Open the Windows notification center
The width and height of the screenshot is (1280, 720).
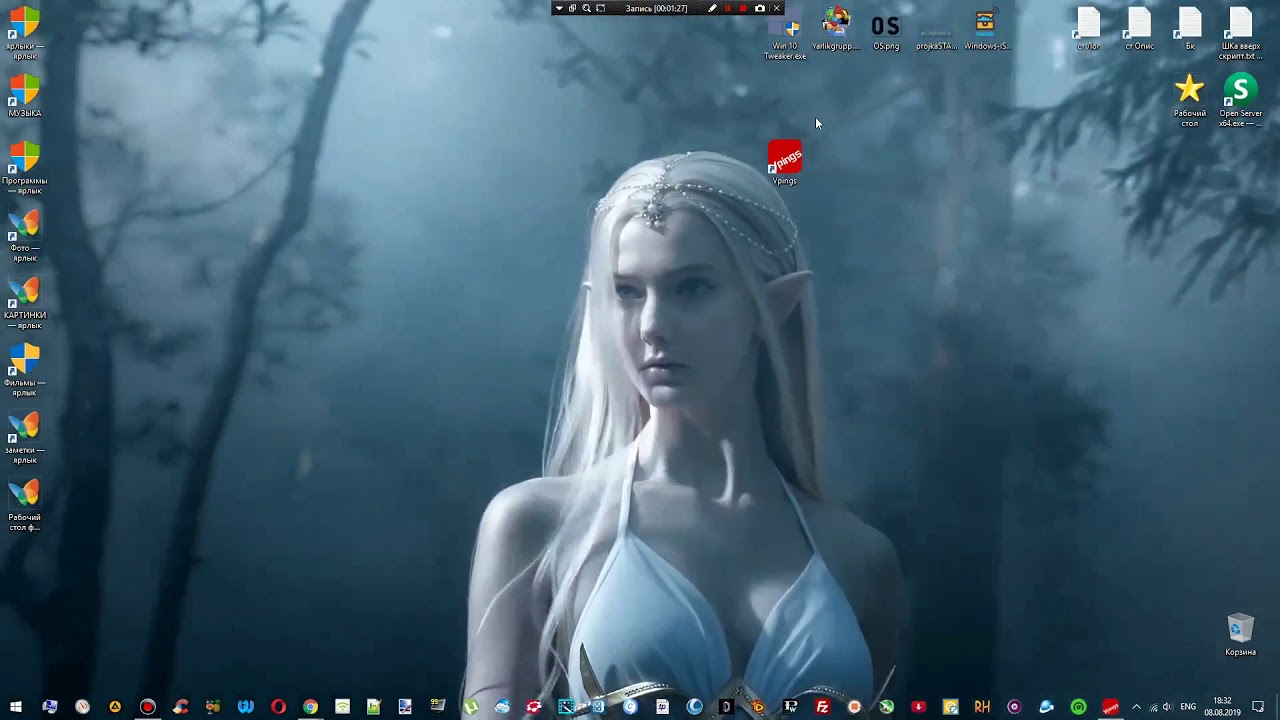coord(1258,707)
